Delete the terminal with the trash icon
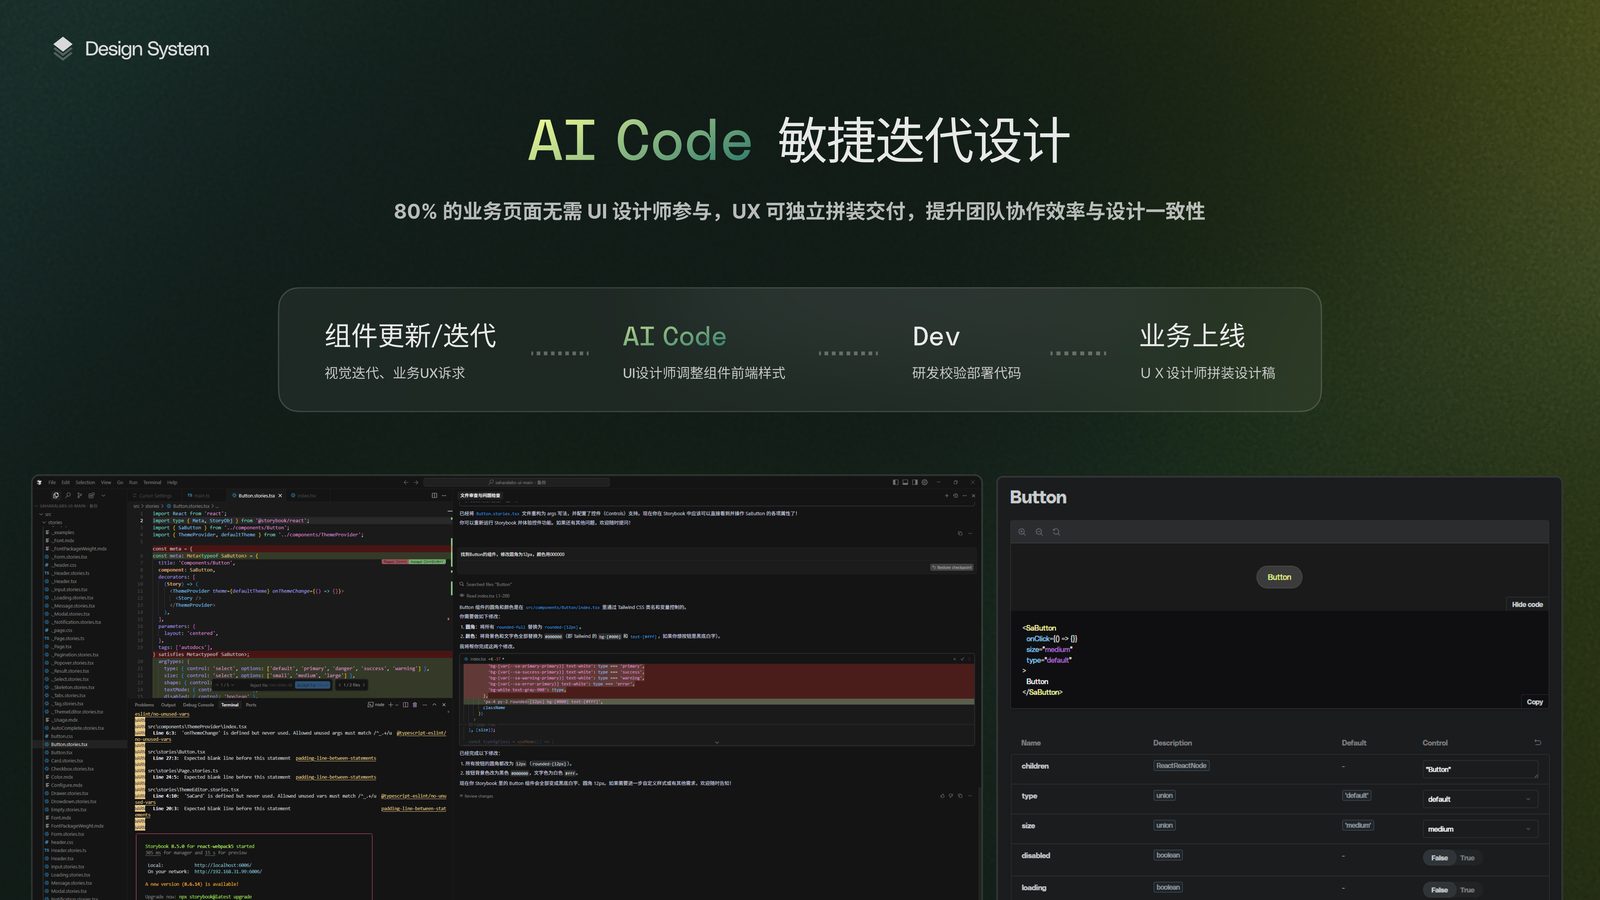Viewport: 1600px width, 900px height. pos(415,704)
